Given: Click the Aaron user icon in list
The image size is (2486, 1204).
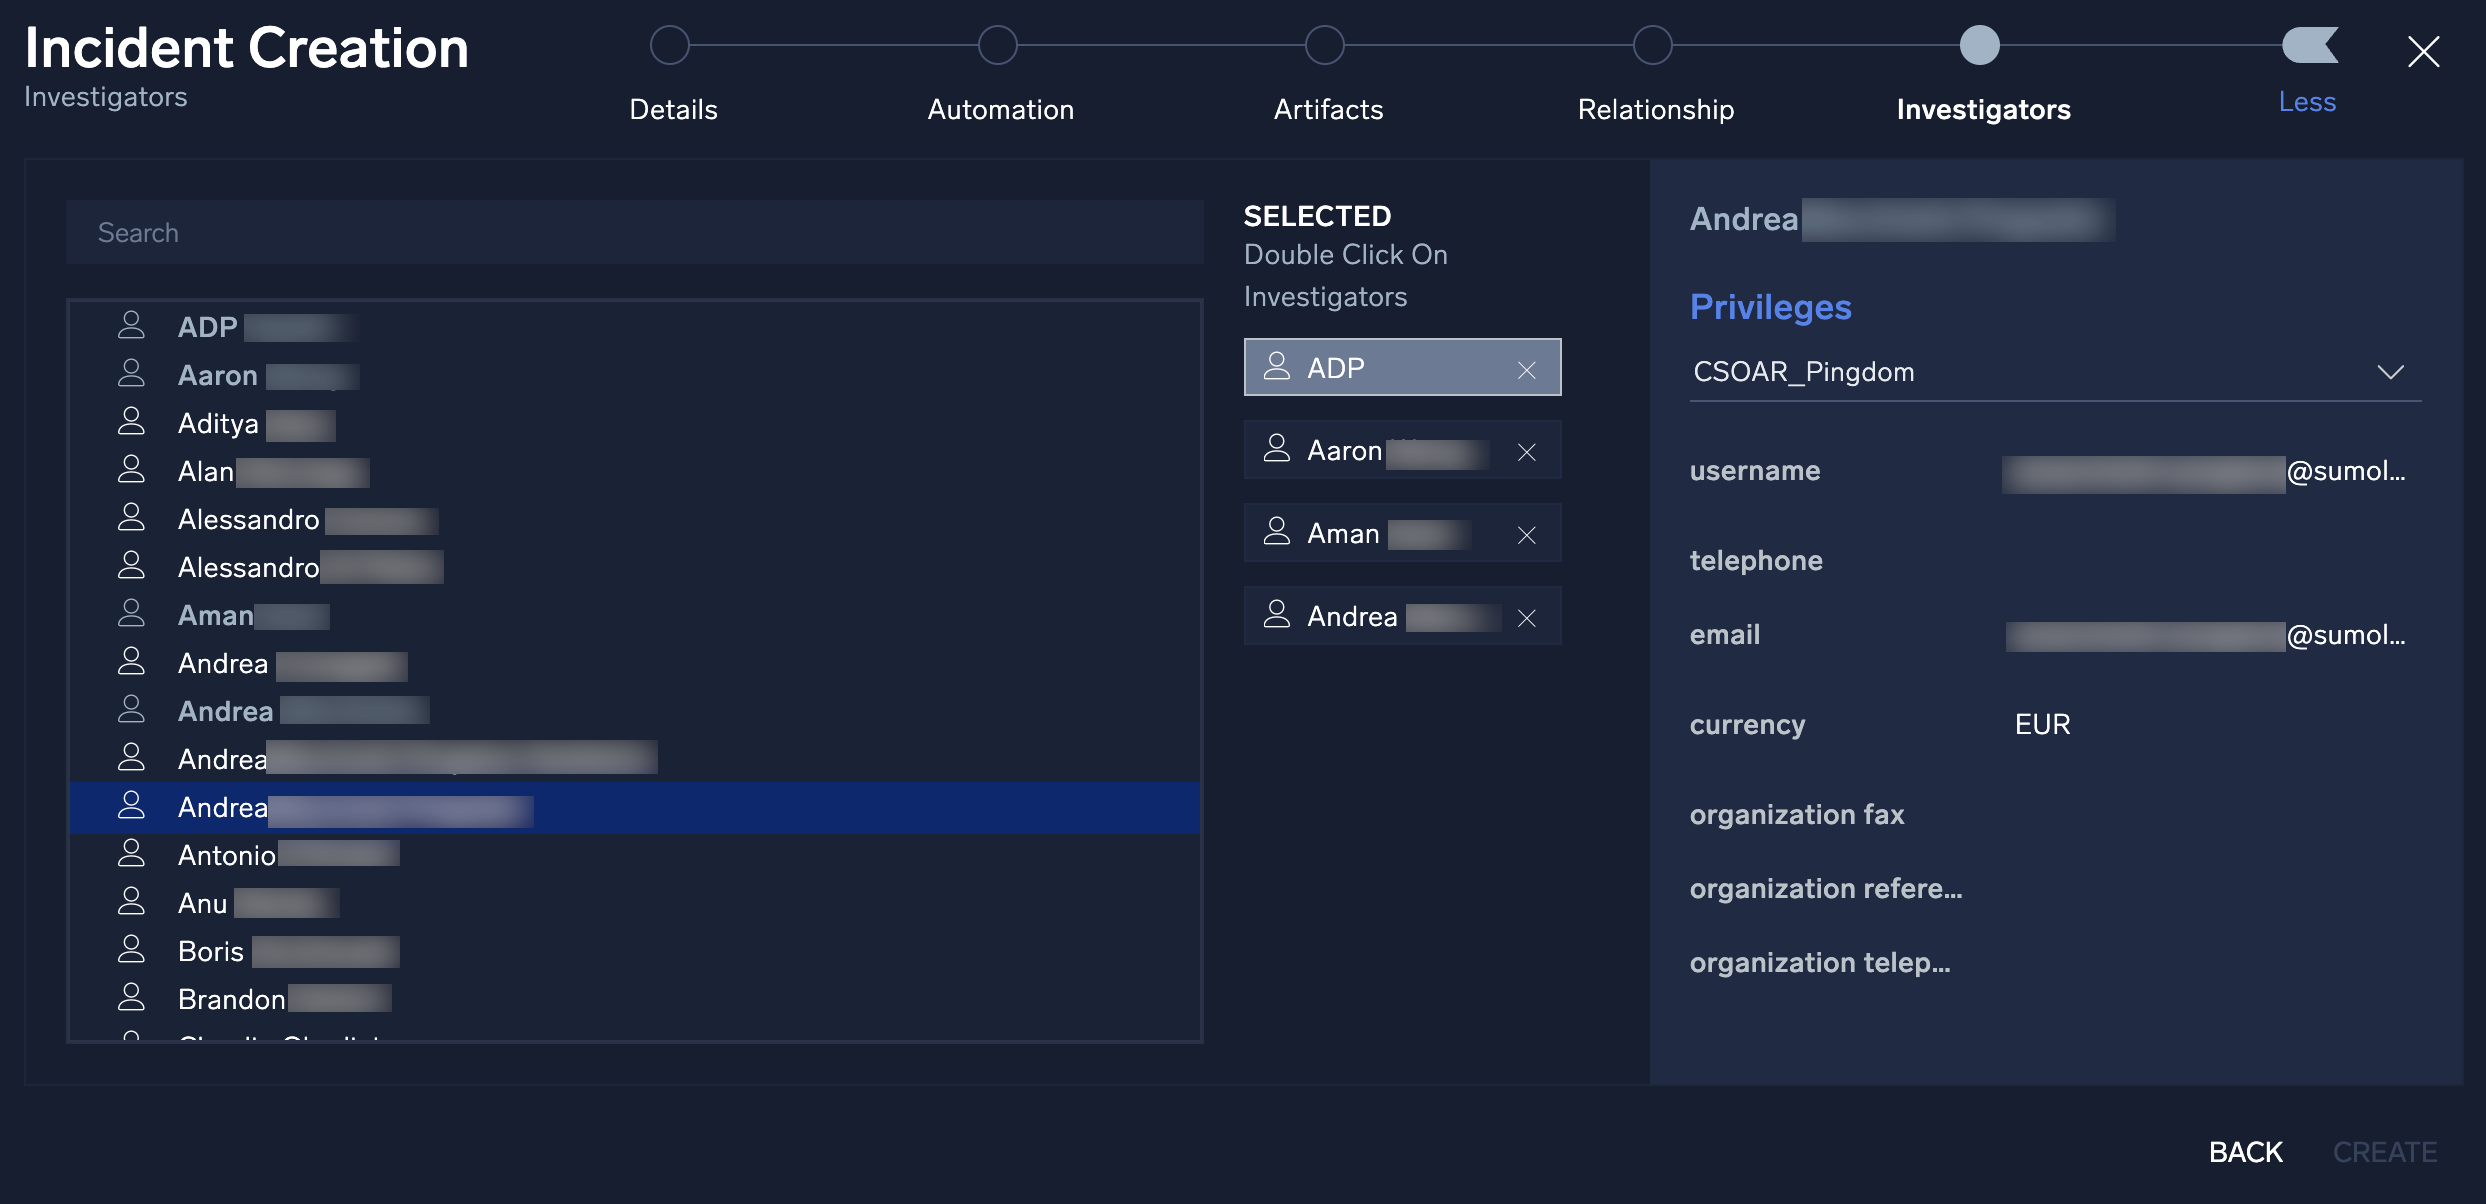Looking at the screenshot, I should [x=132, y=373].
